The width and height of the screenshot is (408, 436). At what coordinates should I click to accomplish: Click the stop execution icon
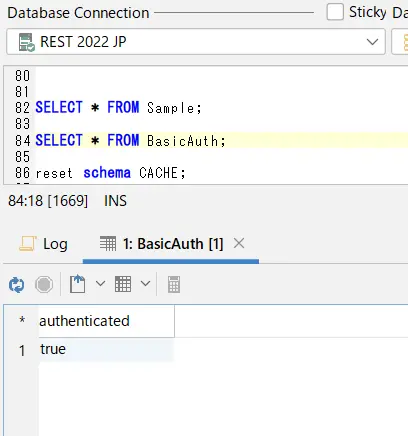44,284
